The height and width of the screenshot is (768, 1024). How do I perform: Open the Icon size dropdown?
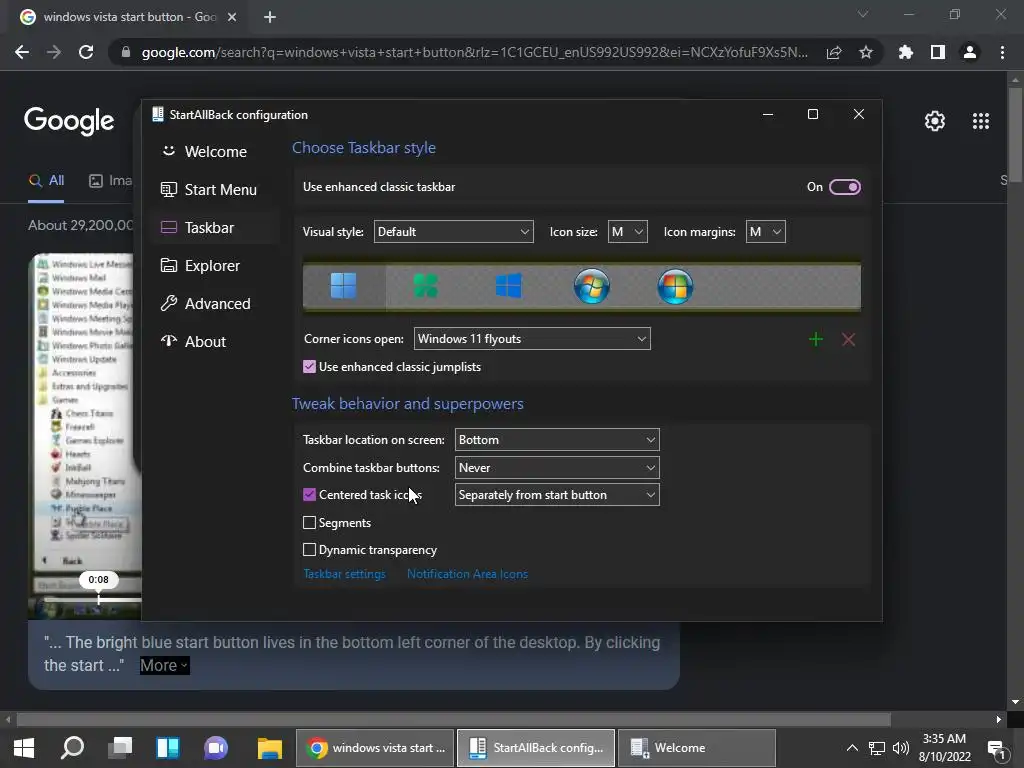pyautogui.click(x=628, y=232)
